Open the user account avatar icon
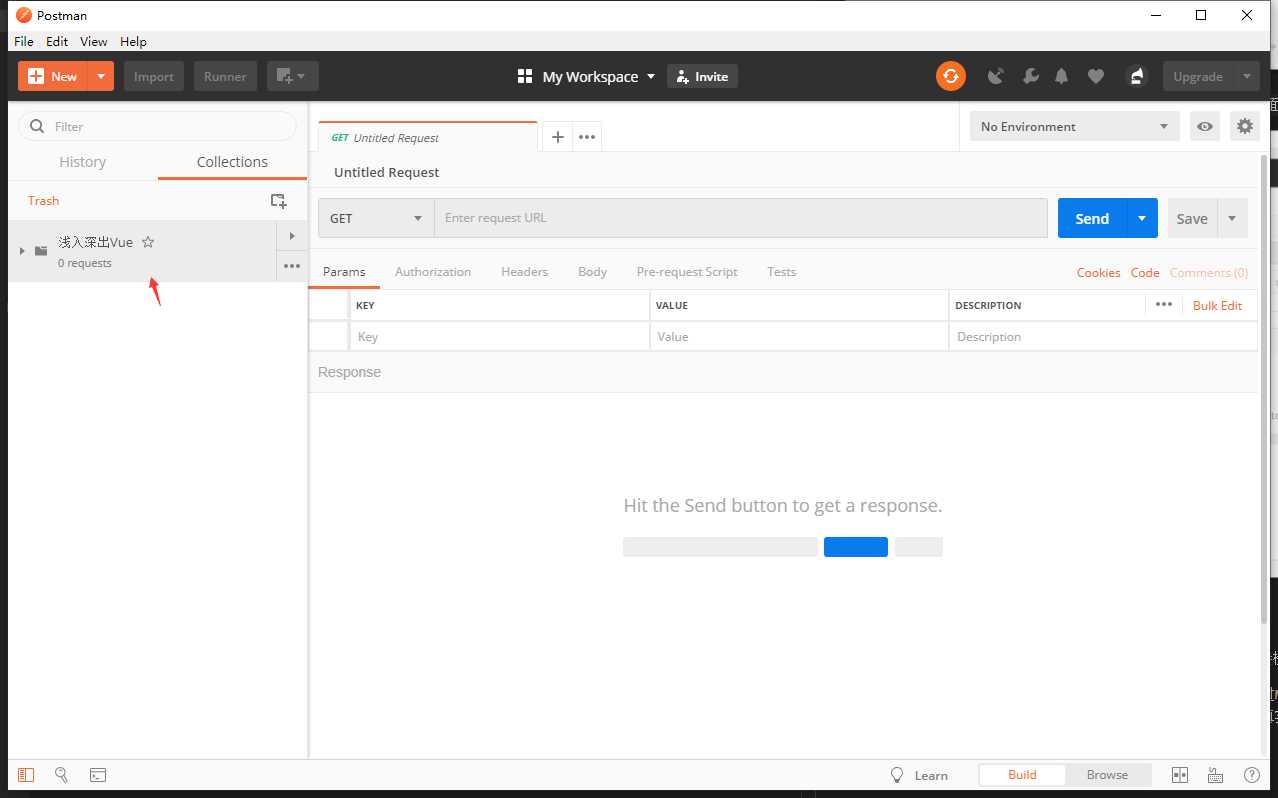The height and width of the screenshot is (798, 1278). click(1136, 76)
